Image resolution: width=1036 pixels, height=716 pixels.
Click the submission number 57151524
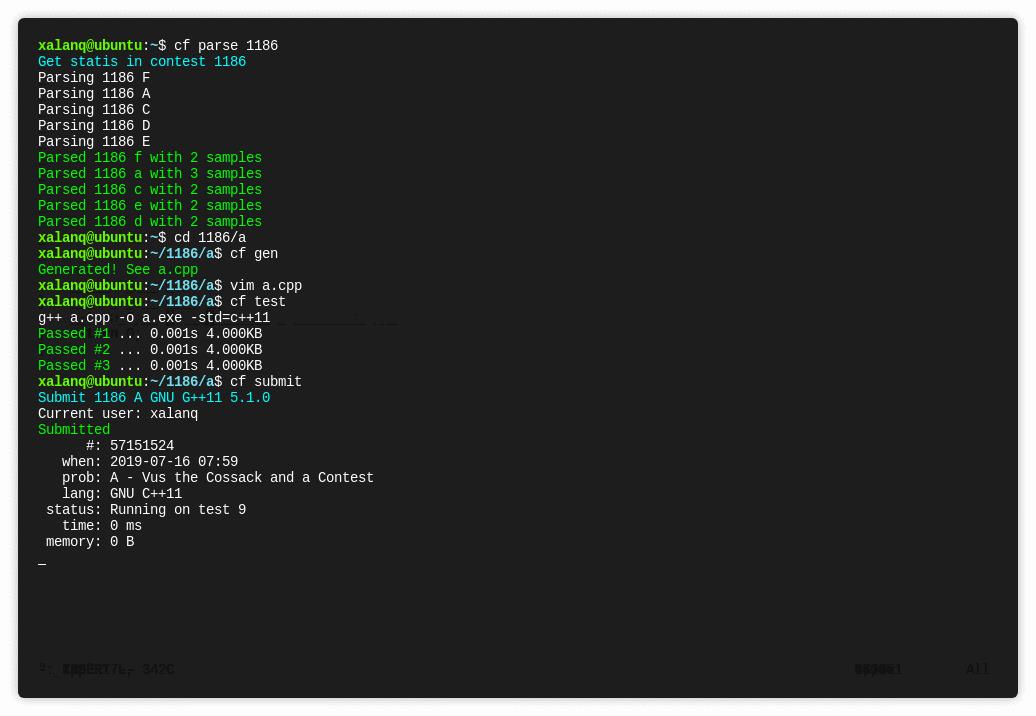(142, 446)
